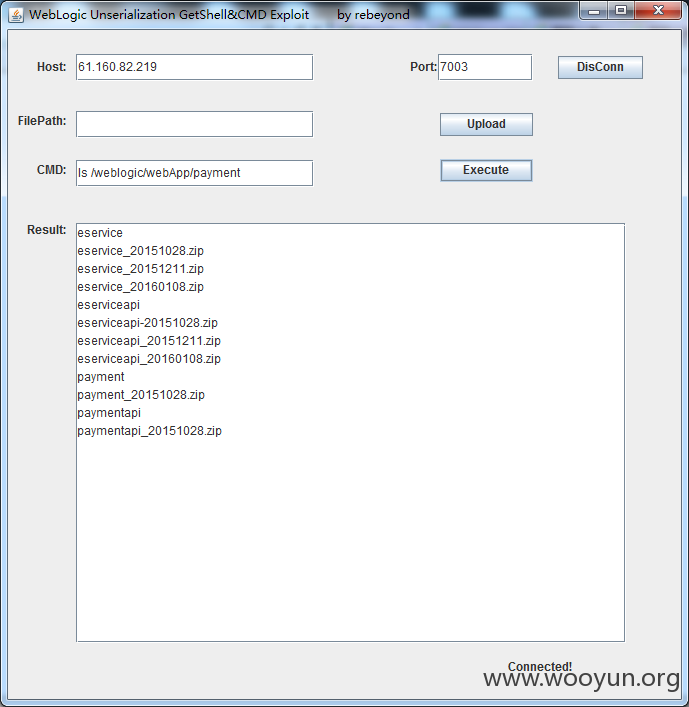
Task: Focus the CMD input field
Action: pyautogui.click(x=194, y=173)
